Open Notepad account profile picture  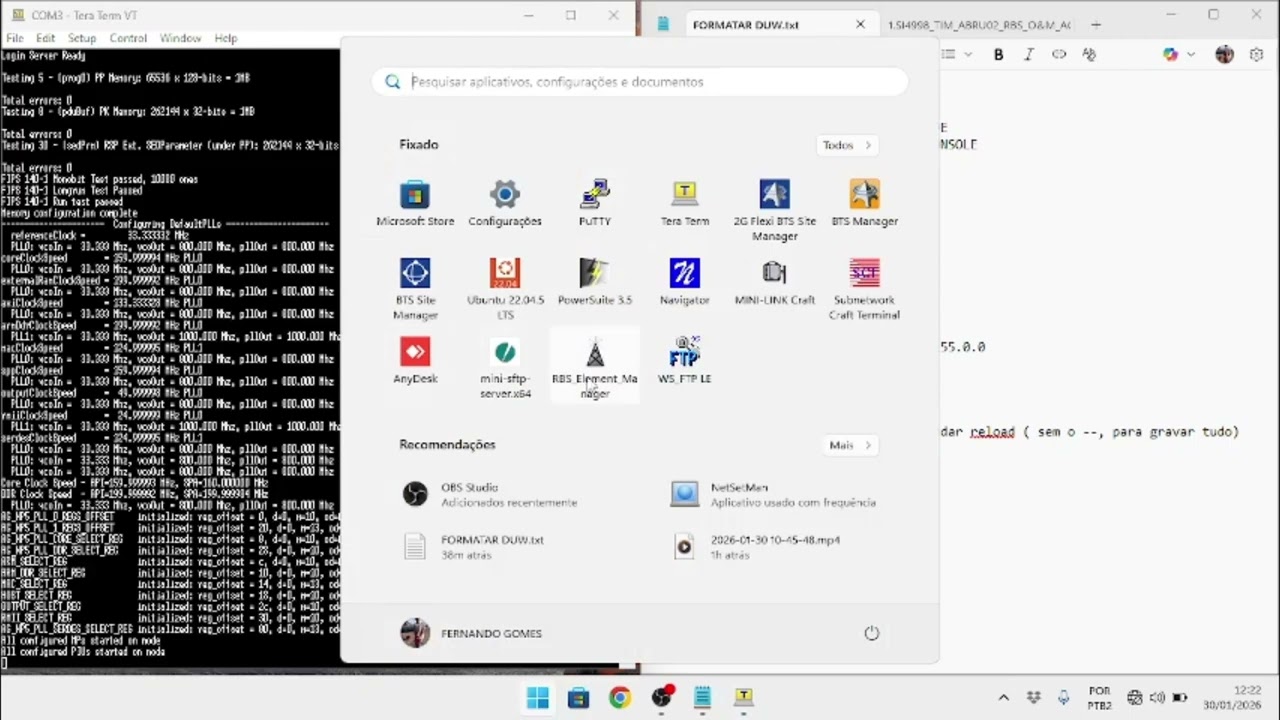[x=1224, y=55]
